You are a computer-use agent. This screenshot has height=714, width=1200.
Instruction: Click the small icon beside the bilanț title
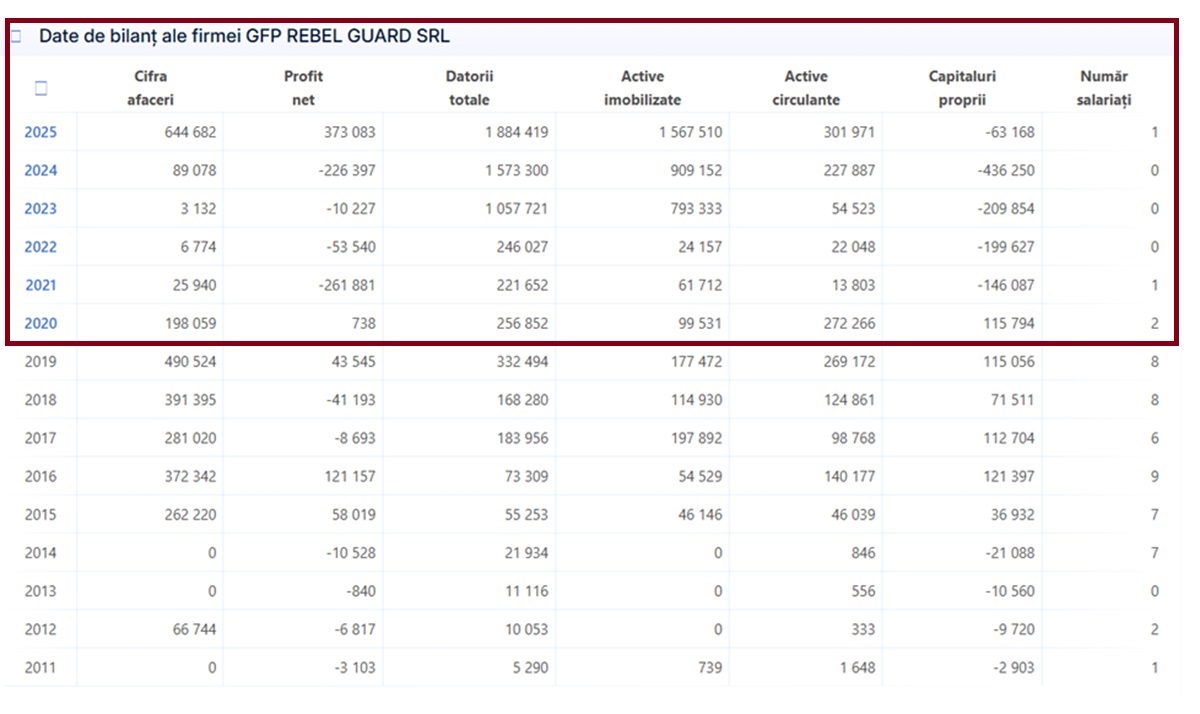(x=16, y=36)
